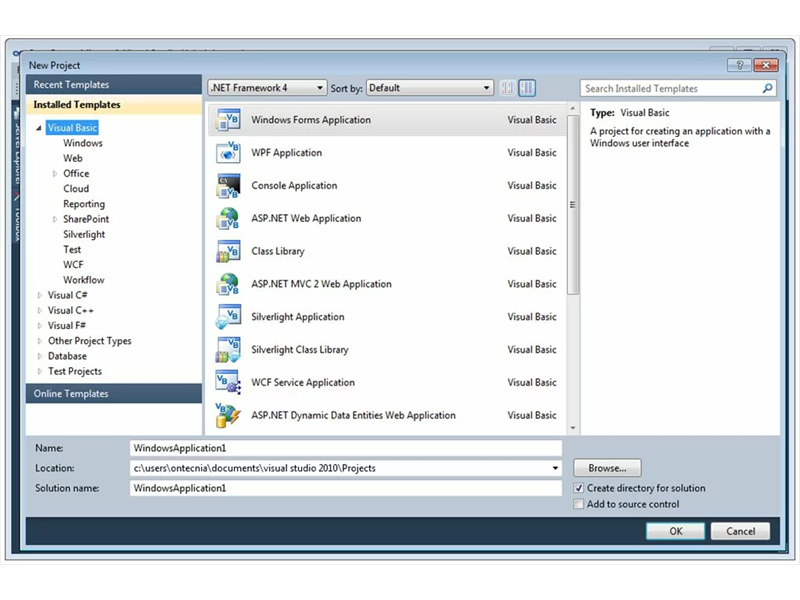The width and height of the screenshot is (800, 600).
Task: Select Windows under Visual Basic
Action: (x=83, y=143)
